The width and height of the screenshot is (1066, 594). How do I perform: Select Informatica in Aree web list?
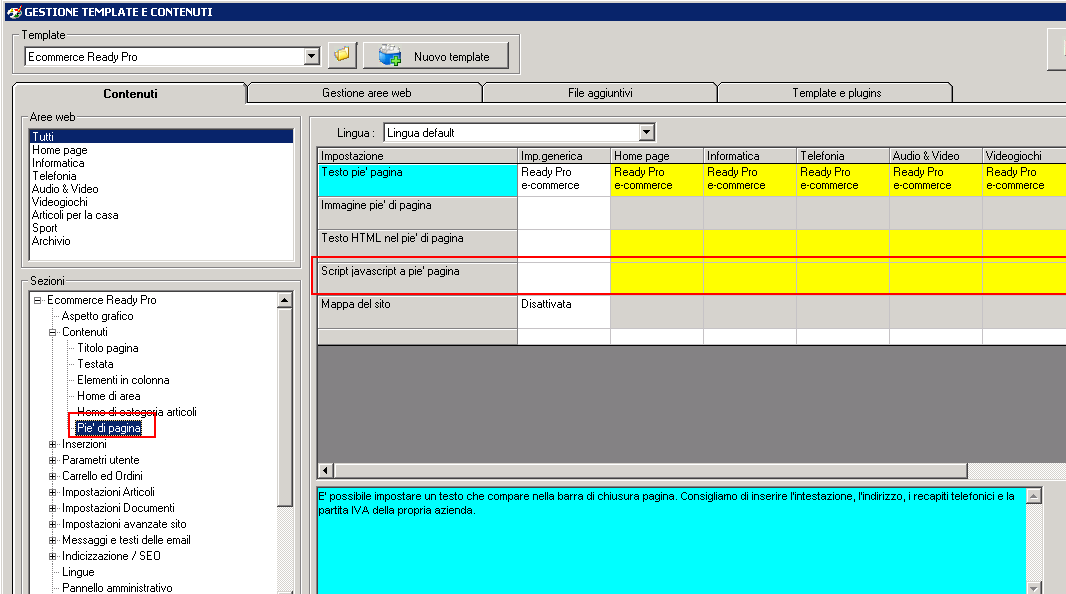pyautogui.click(x=58, y=162)
